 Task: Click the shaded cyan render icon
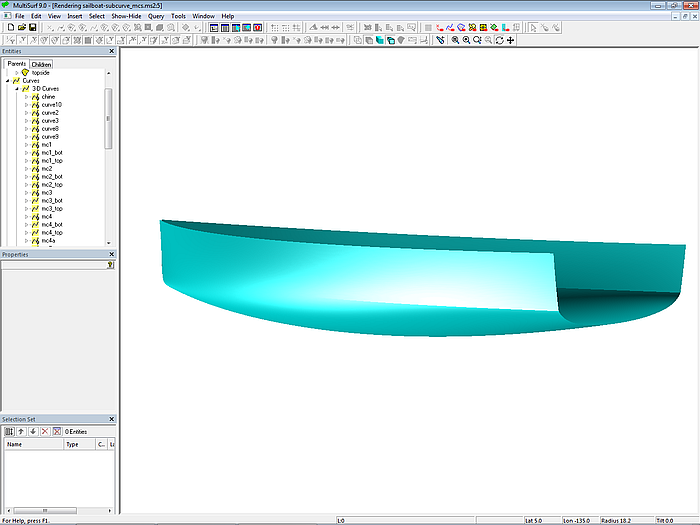(x=379, y=41)
